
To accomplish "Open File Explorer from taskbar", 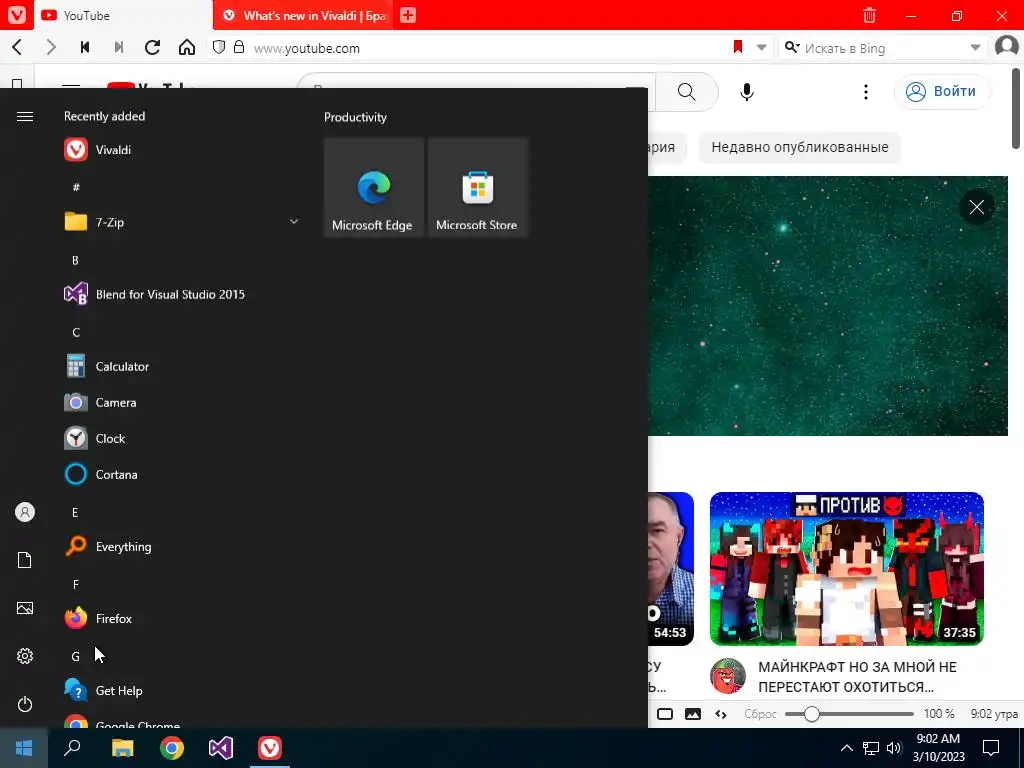I will 122,748.
